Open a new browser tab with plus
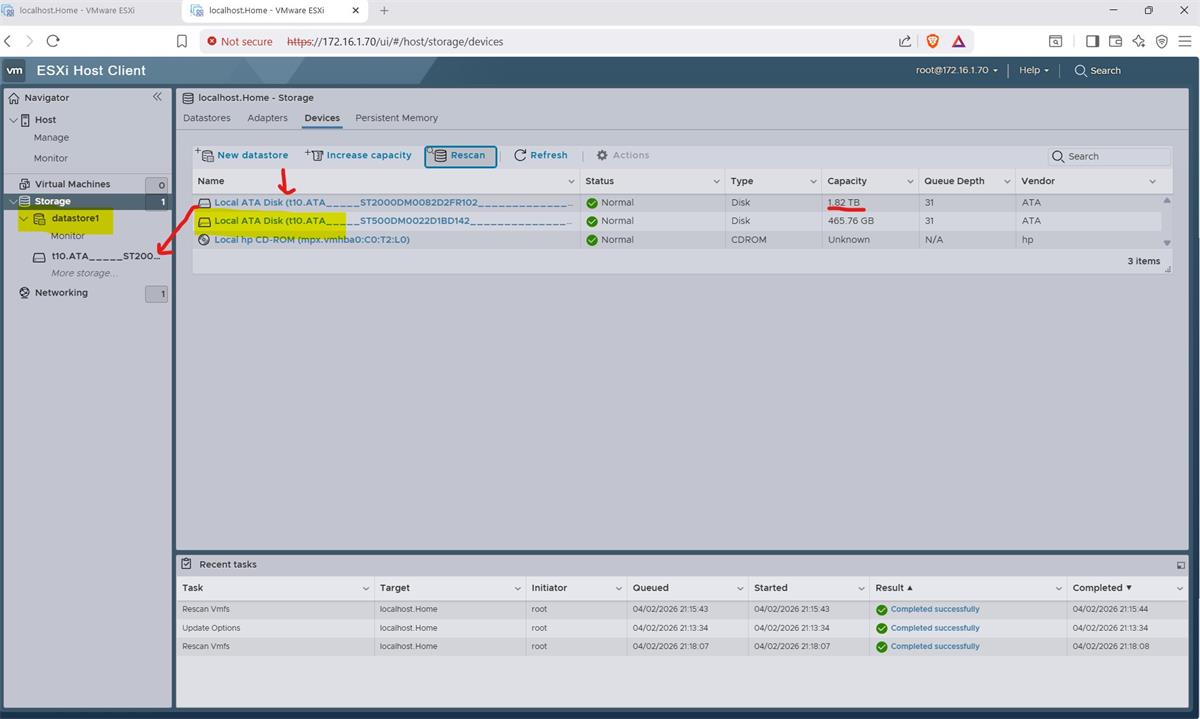The image size is (1200, 719). coord(384,11)
